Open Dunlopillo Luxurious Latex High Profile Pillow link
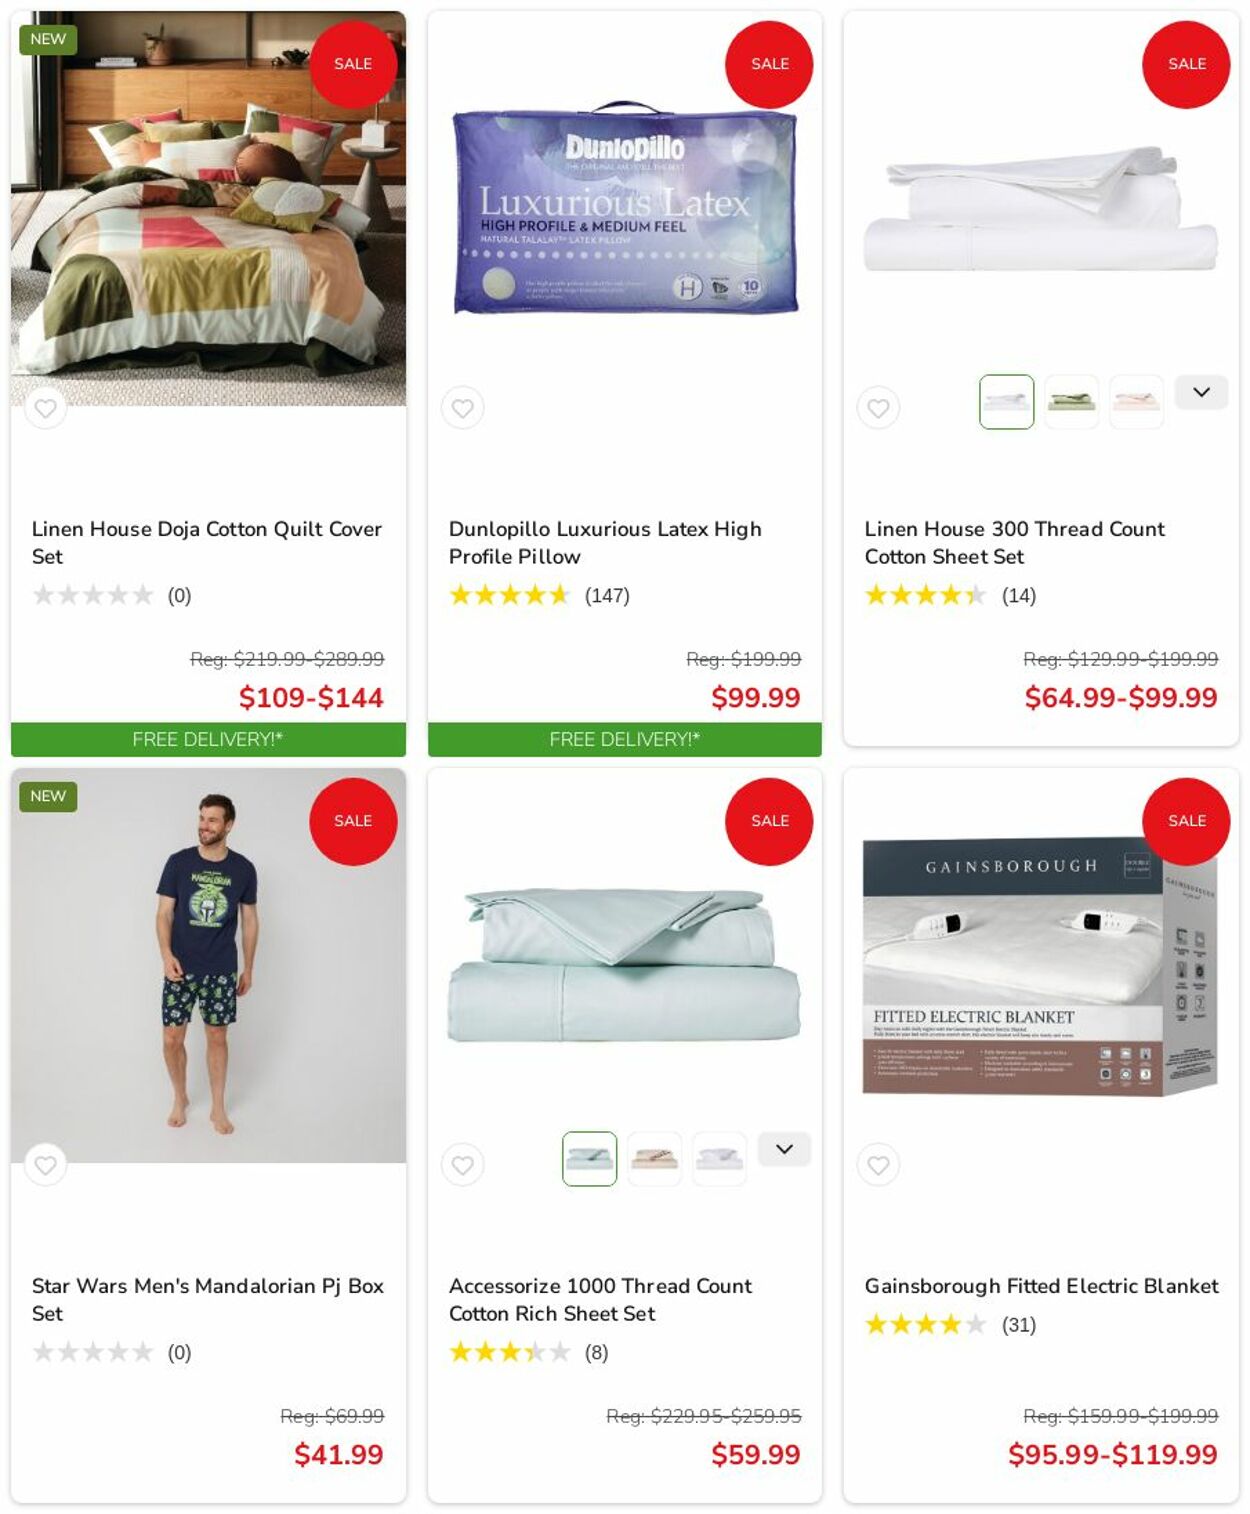 (604, 542)
